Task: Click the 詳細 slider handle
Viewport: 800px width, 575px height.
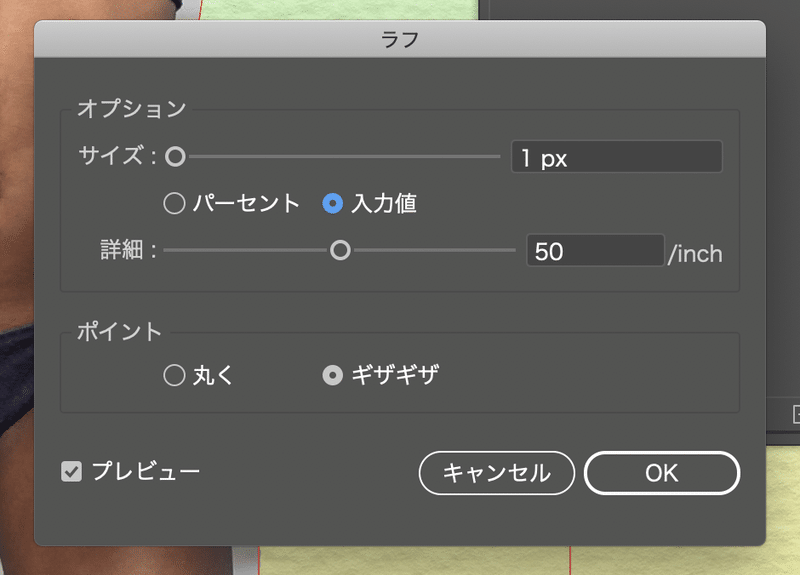Action: pyautogui.click(x=340, y=251)
